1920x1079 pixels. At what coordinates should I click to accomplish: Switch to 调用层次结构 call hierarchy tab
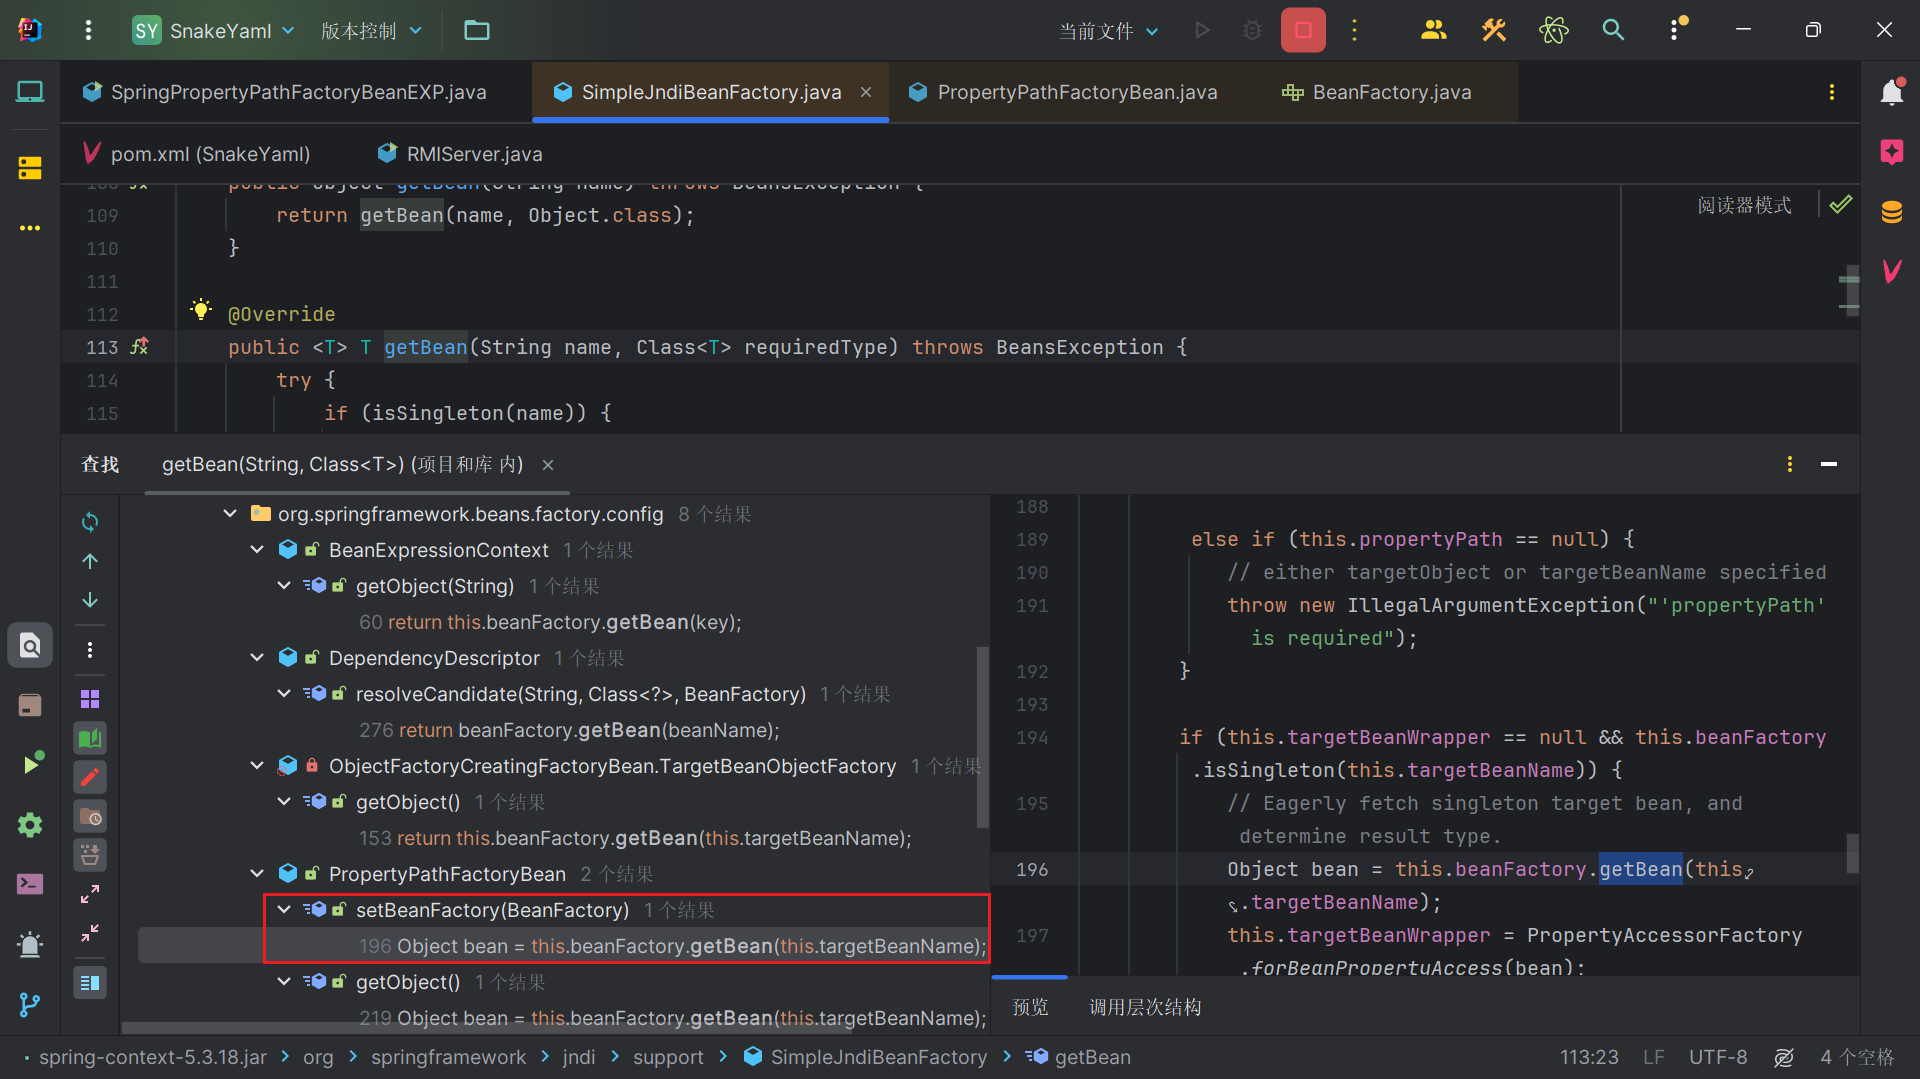1145,1007
